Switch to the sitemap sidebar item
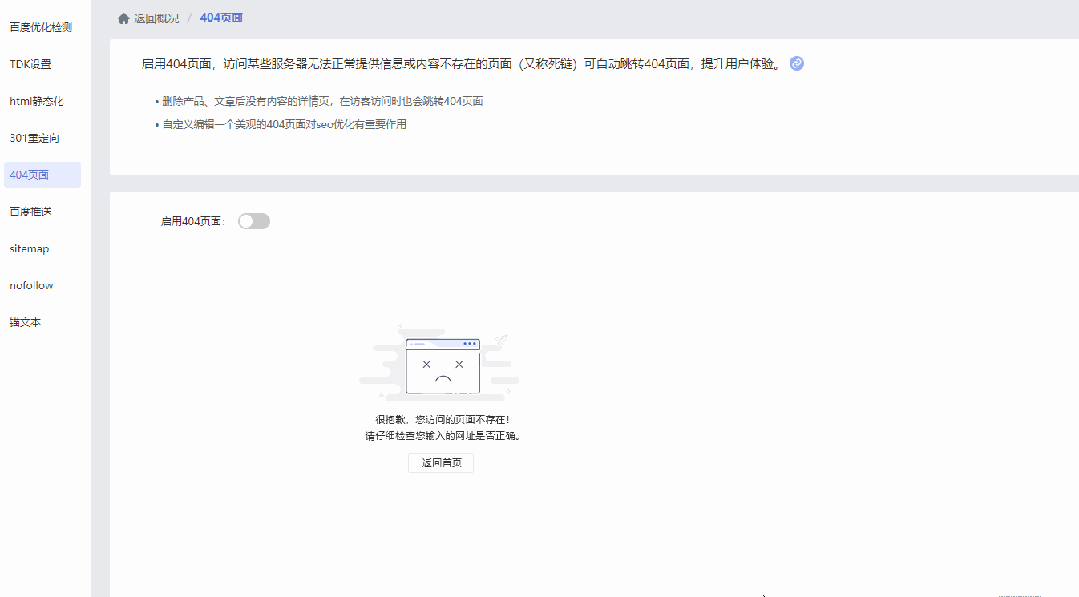The width and height of the screenshot is (1079, 597). coord(29,249)
